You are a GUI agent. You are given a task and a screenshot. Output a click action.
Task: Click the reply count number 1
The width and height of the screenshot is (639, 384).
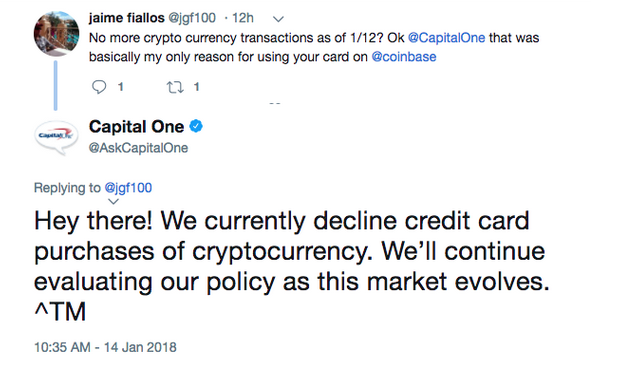pyautogui.click(x=120, y=87)
